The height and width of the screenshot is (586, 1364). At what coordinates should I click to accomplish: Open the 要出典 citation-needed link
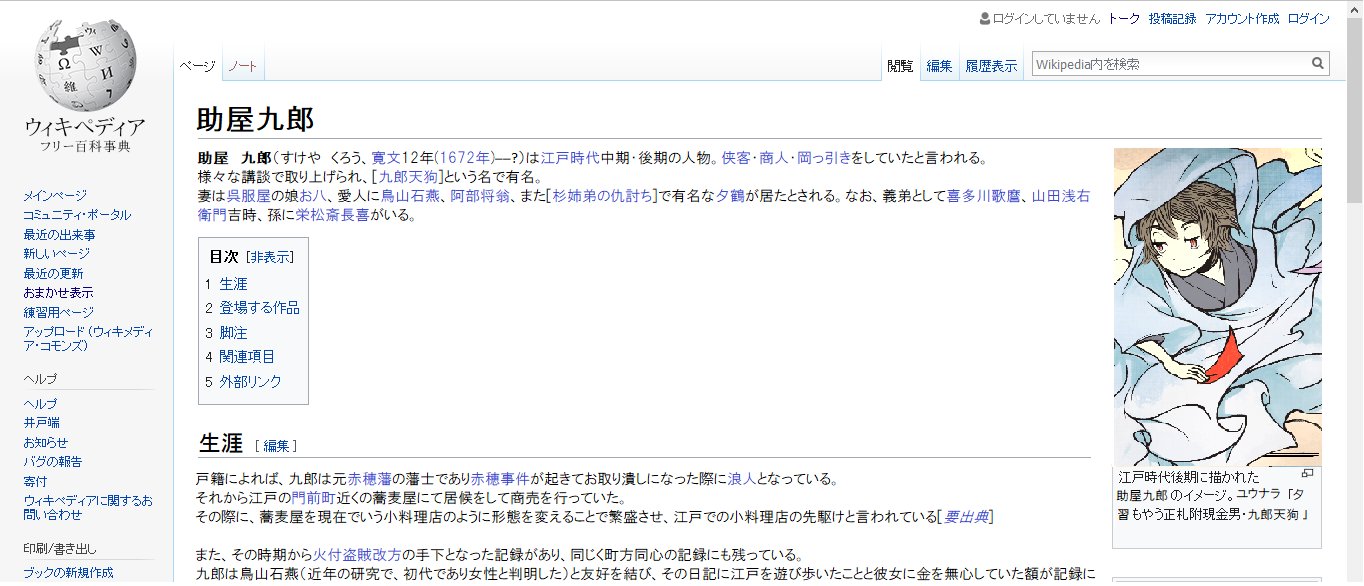(965, 517)
